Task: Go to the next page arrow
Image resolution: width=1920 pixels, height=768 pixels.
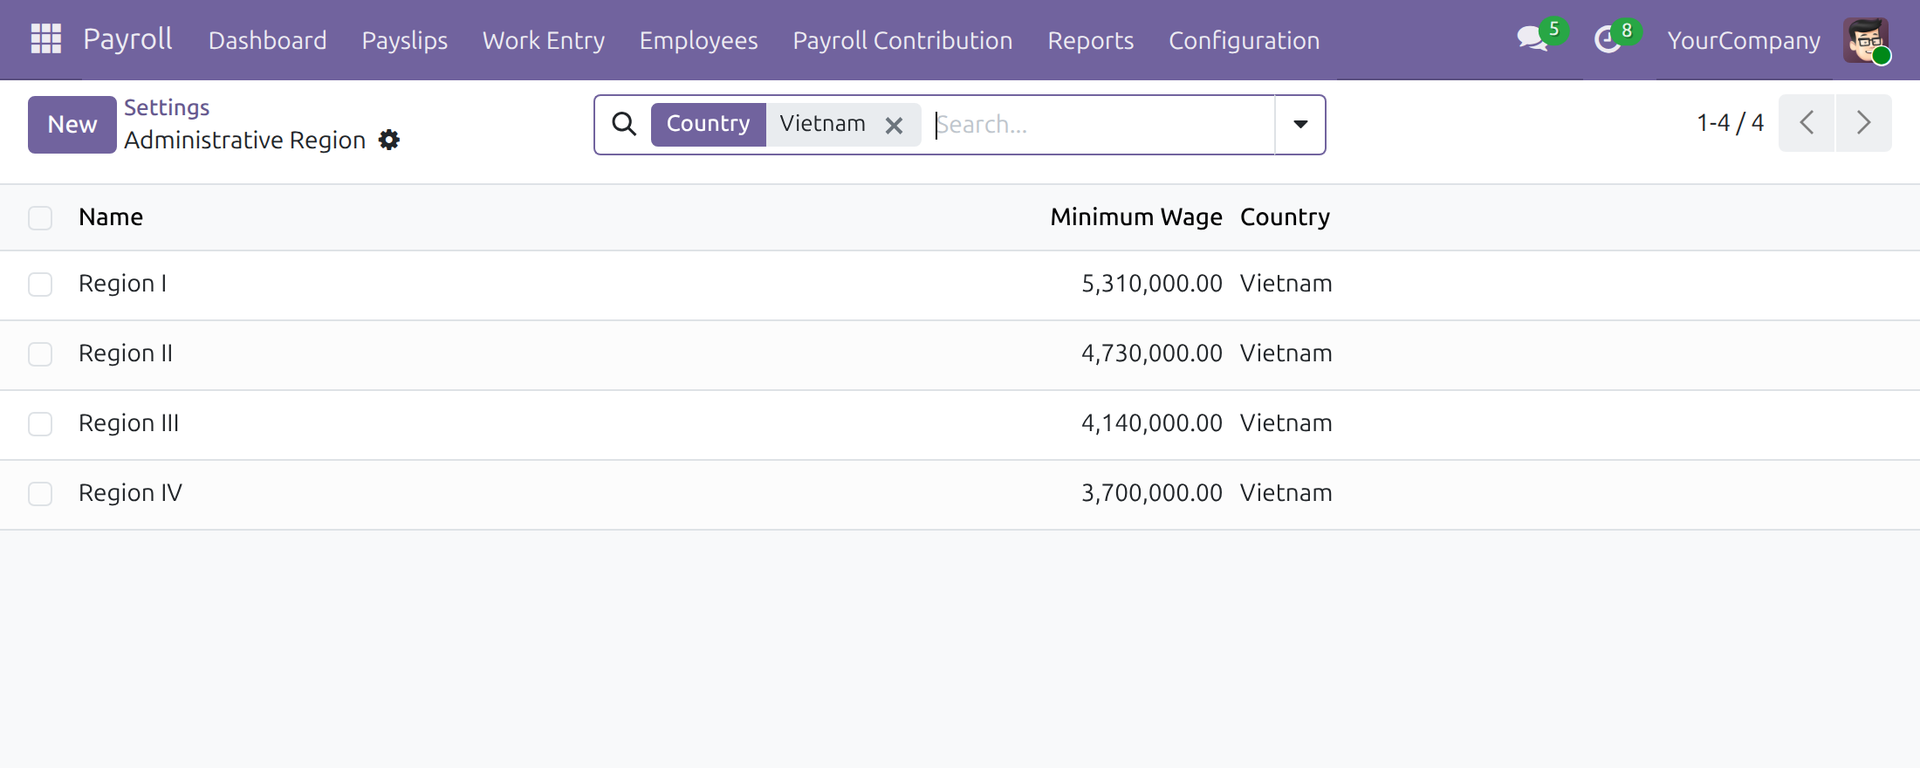Action: pos(1864,123)
